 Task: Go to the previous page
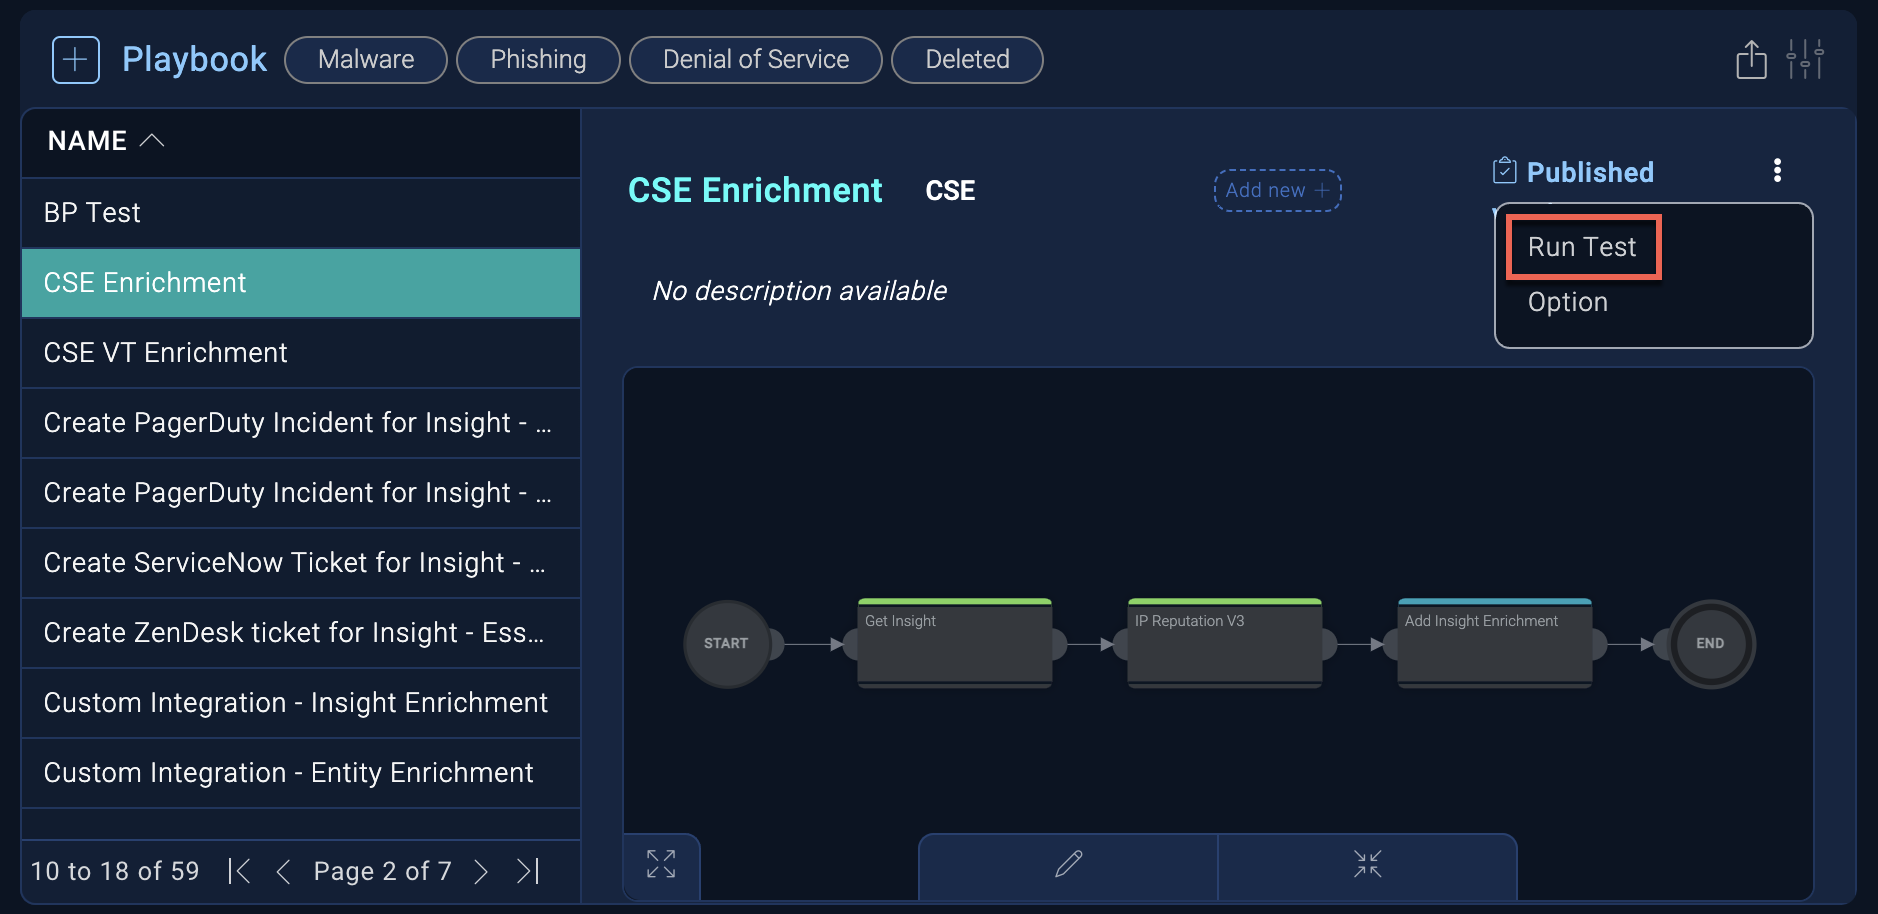coord(283,871)
